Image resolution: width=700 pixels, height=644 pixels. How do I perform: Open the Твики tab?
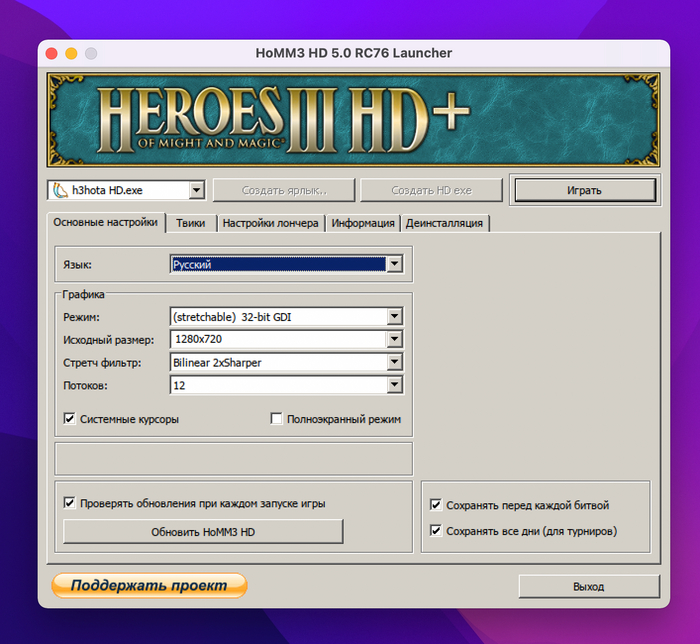[x=191, y=223]
